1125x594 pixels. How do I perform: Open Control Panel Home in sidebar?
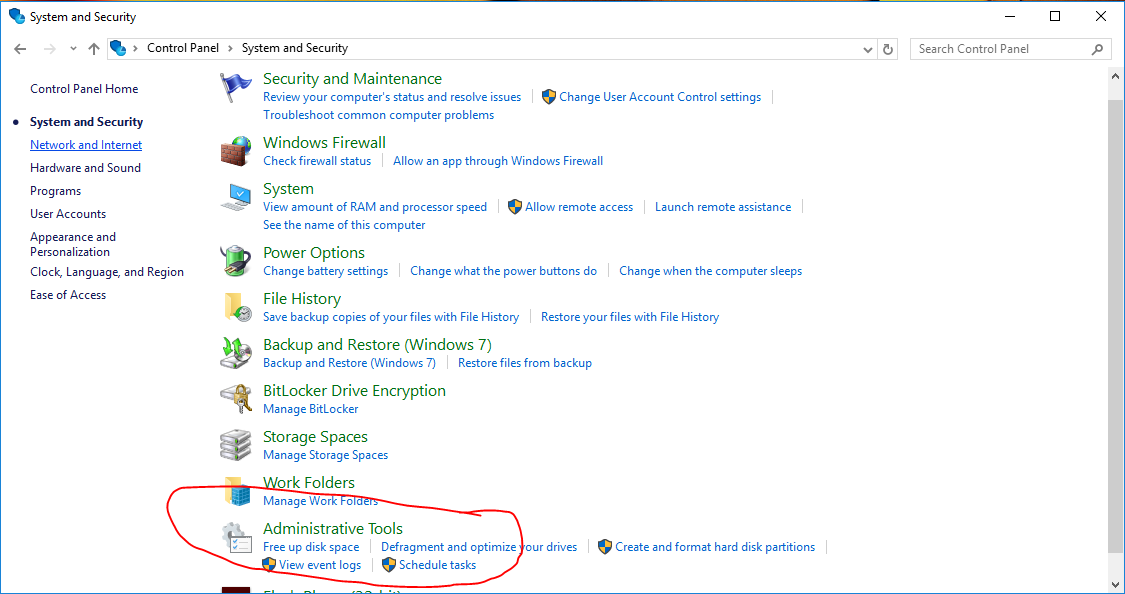point(84,89)
